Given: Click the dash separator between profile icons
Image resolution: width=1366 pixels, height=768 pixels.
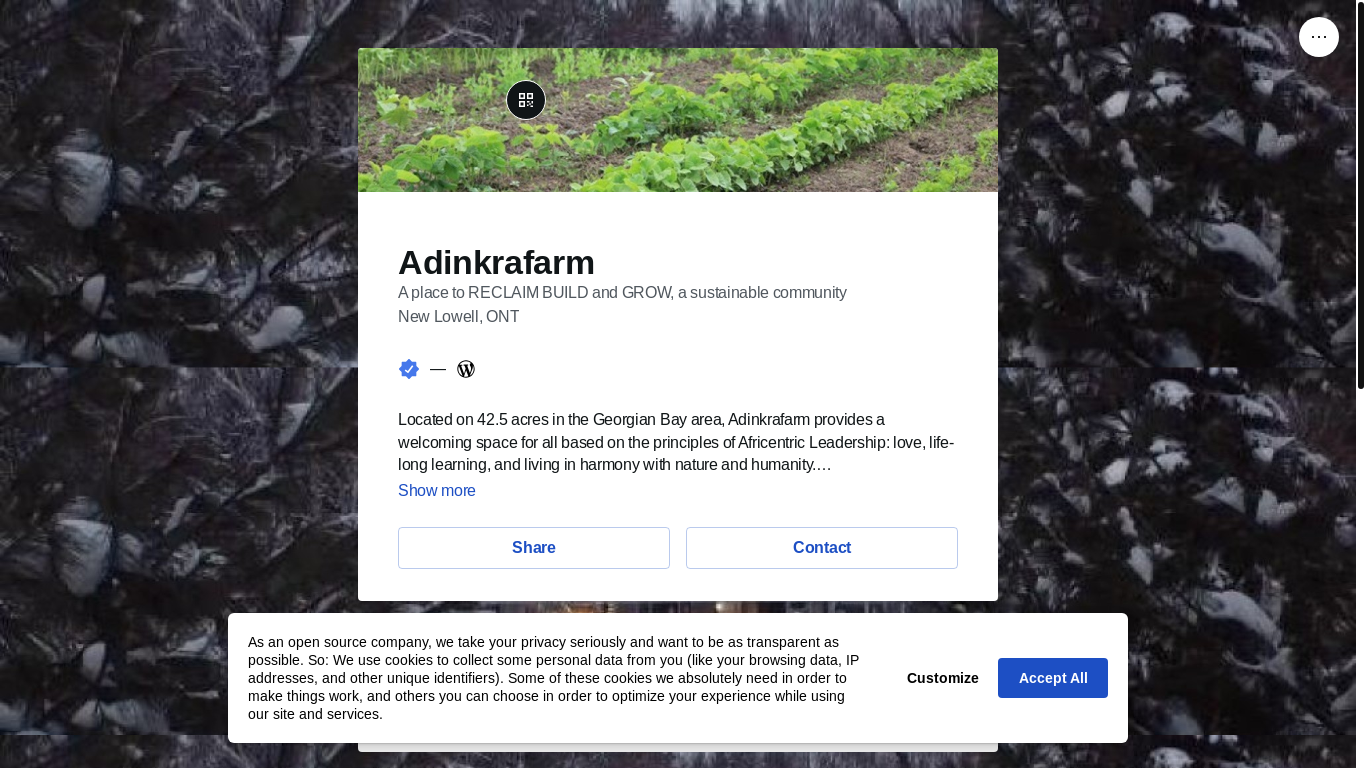Looking at the screenshot, I should click(x=438, y=369).
